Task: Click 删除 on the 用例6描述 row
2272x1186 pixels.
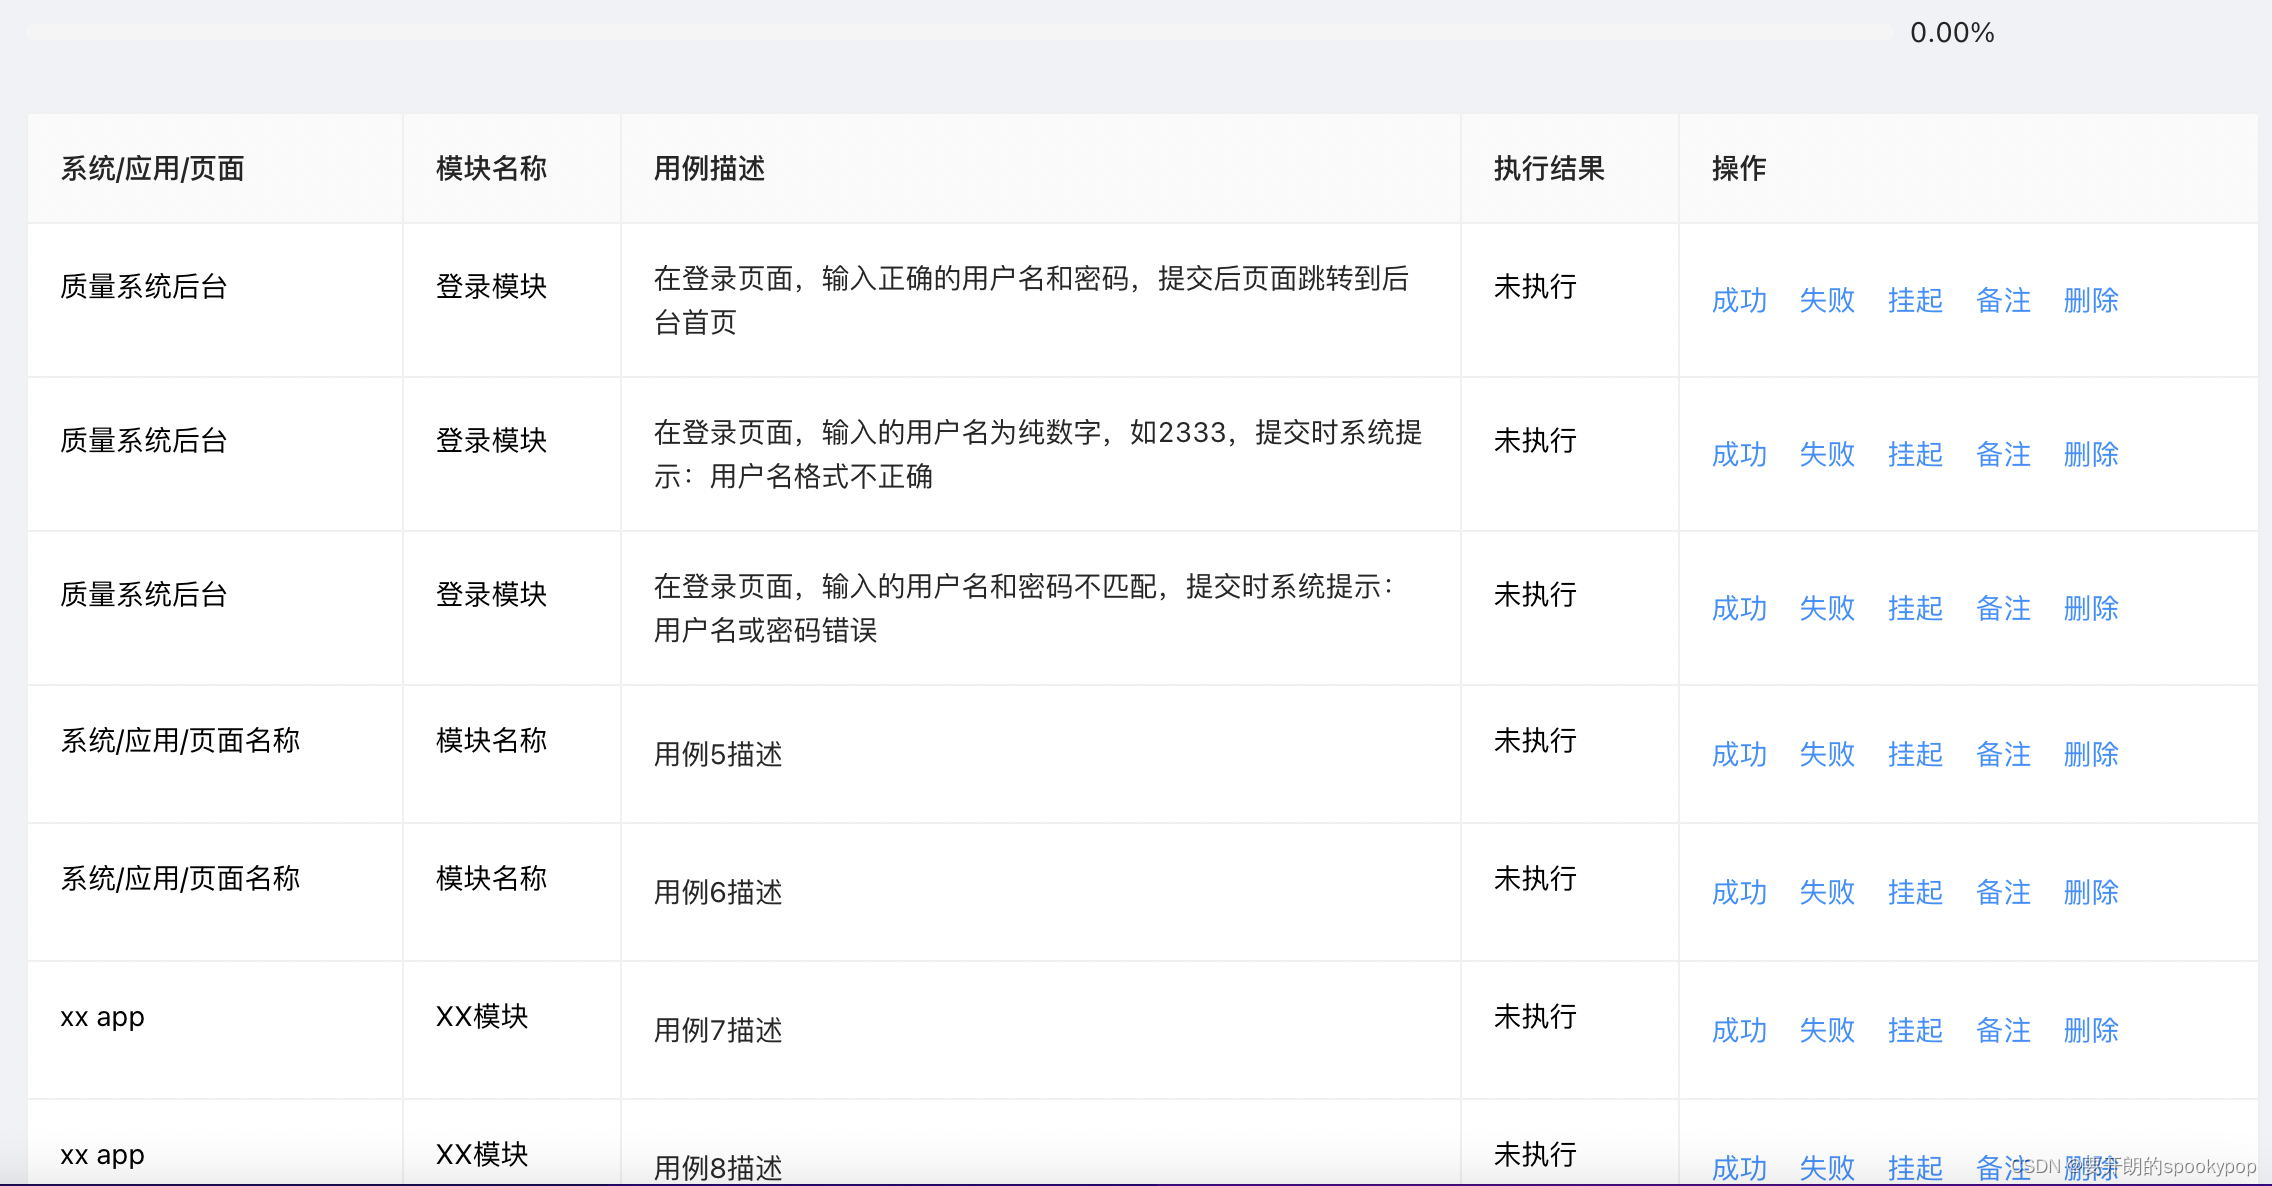Action: coord(2090,892)
